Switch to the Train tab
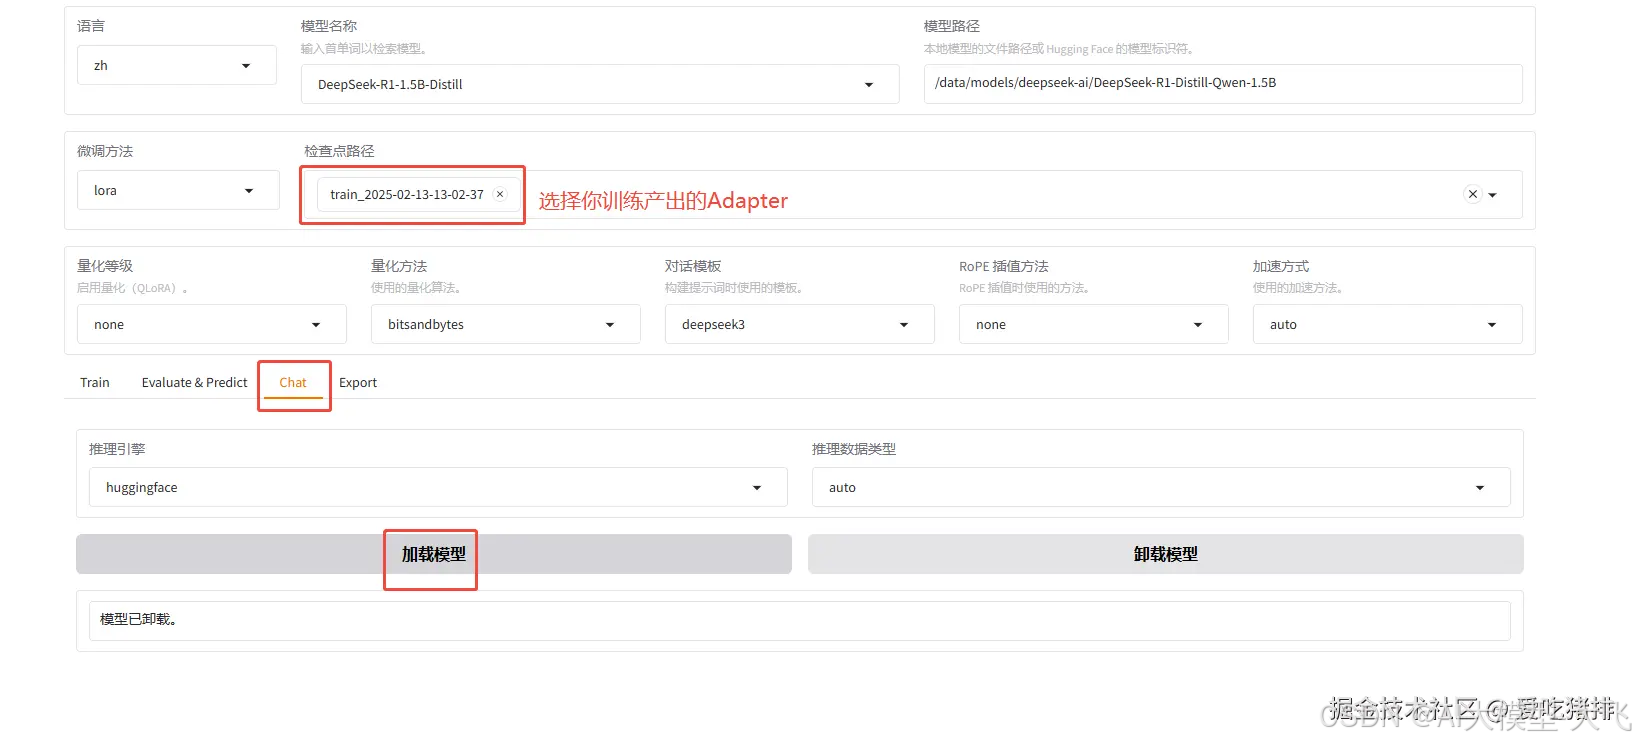Viewport: 1636px width, 744px height. [x=95, y=382]
